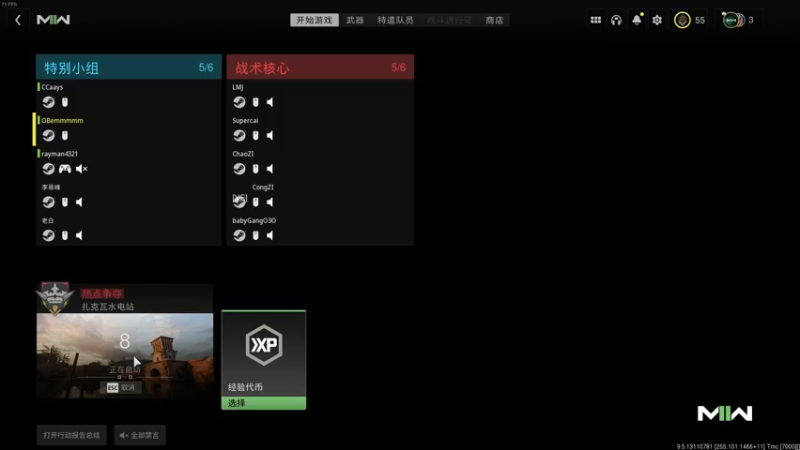Image resolution: width=800 pixels, height=450 pixels.
Task: Open the dimmed battle pass tab
Action: [x=449, y=20]
